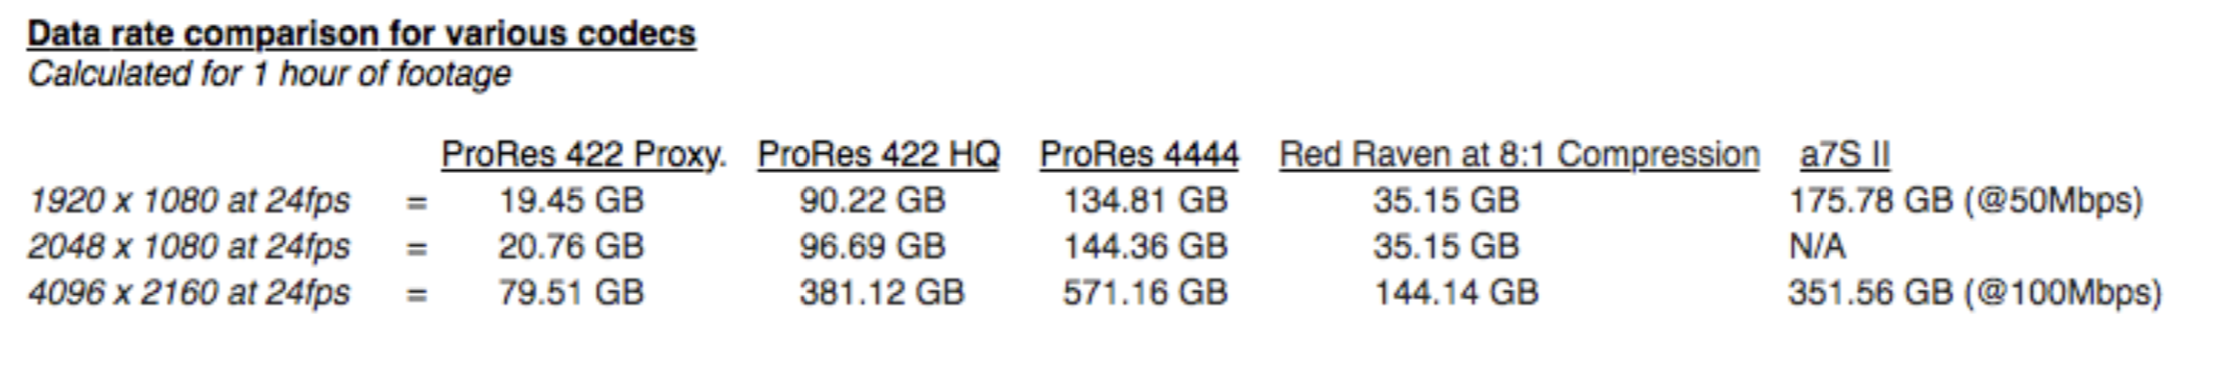Click the 'Red Raven at 8:1 Compression' header
Image resolution: width=2218 pixels, height=368 pixels.
(x=1519, y=155)
